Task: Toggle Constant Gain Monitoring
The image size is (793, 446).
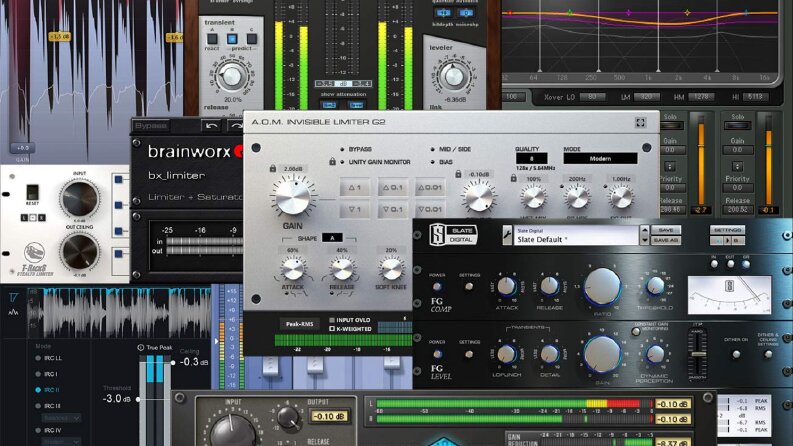Action: (x=636, y=332)
